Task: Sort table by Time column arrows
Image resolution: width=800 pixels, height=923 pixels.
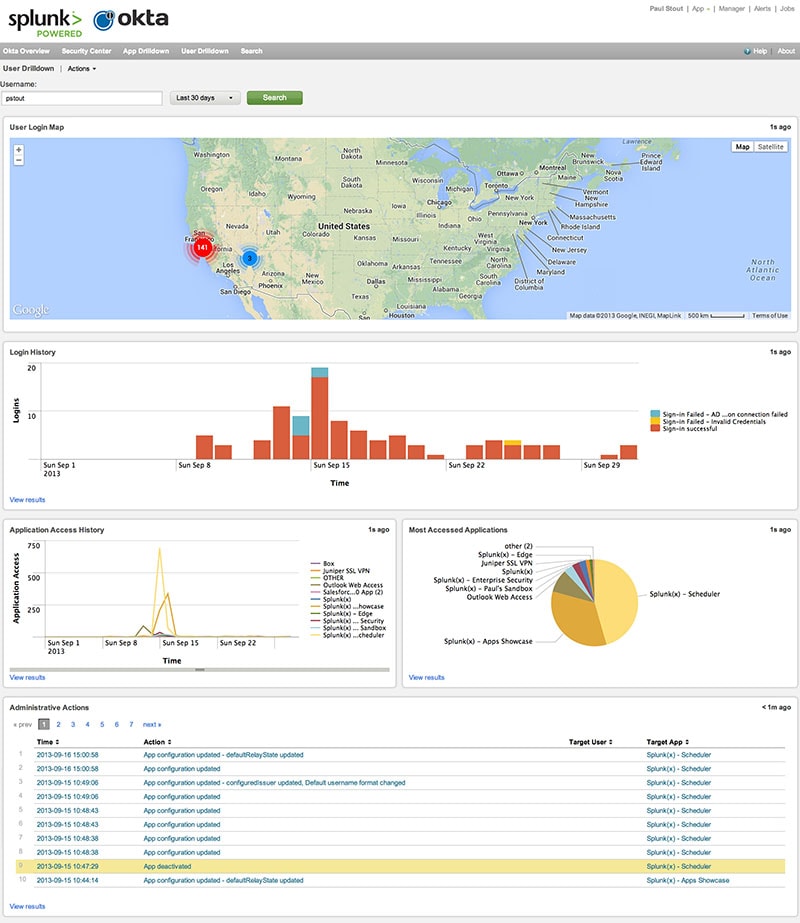Action: 57,742
